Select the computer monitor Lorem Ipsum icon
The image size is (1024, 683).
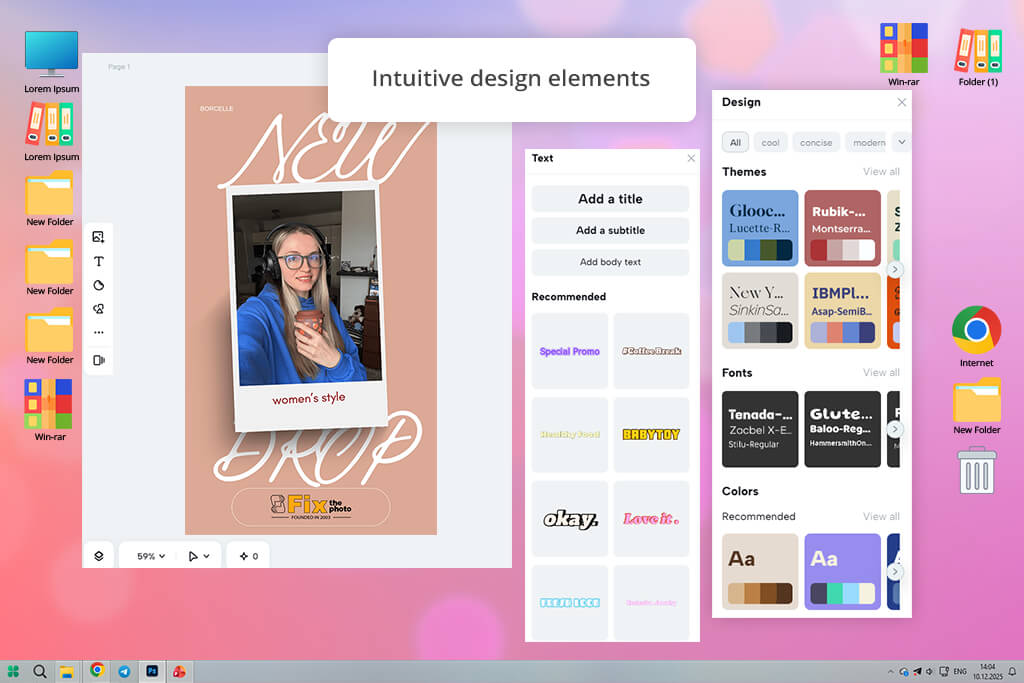(x=52, y=62)
